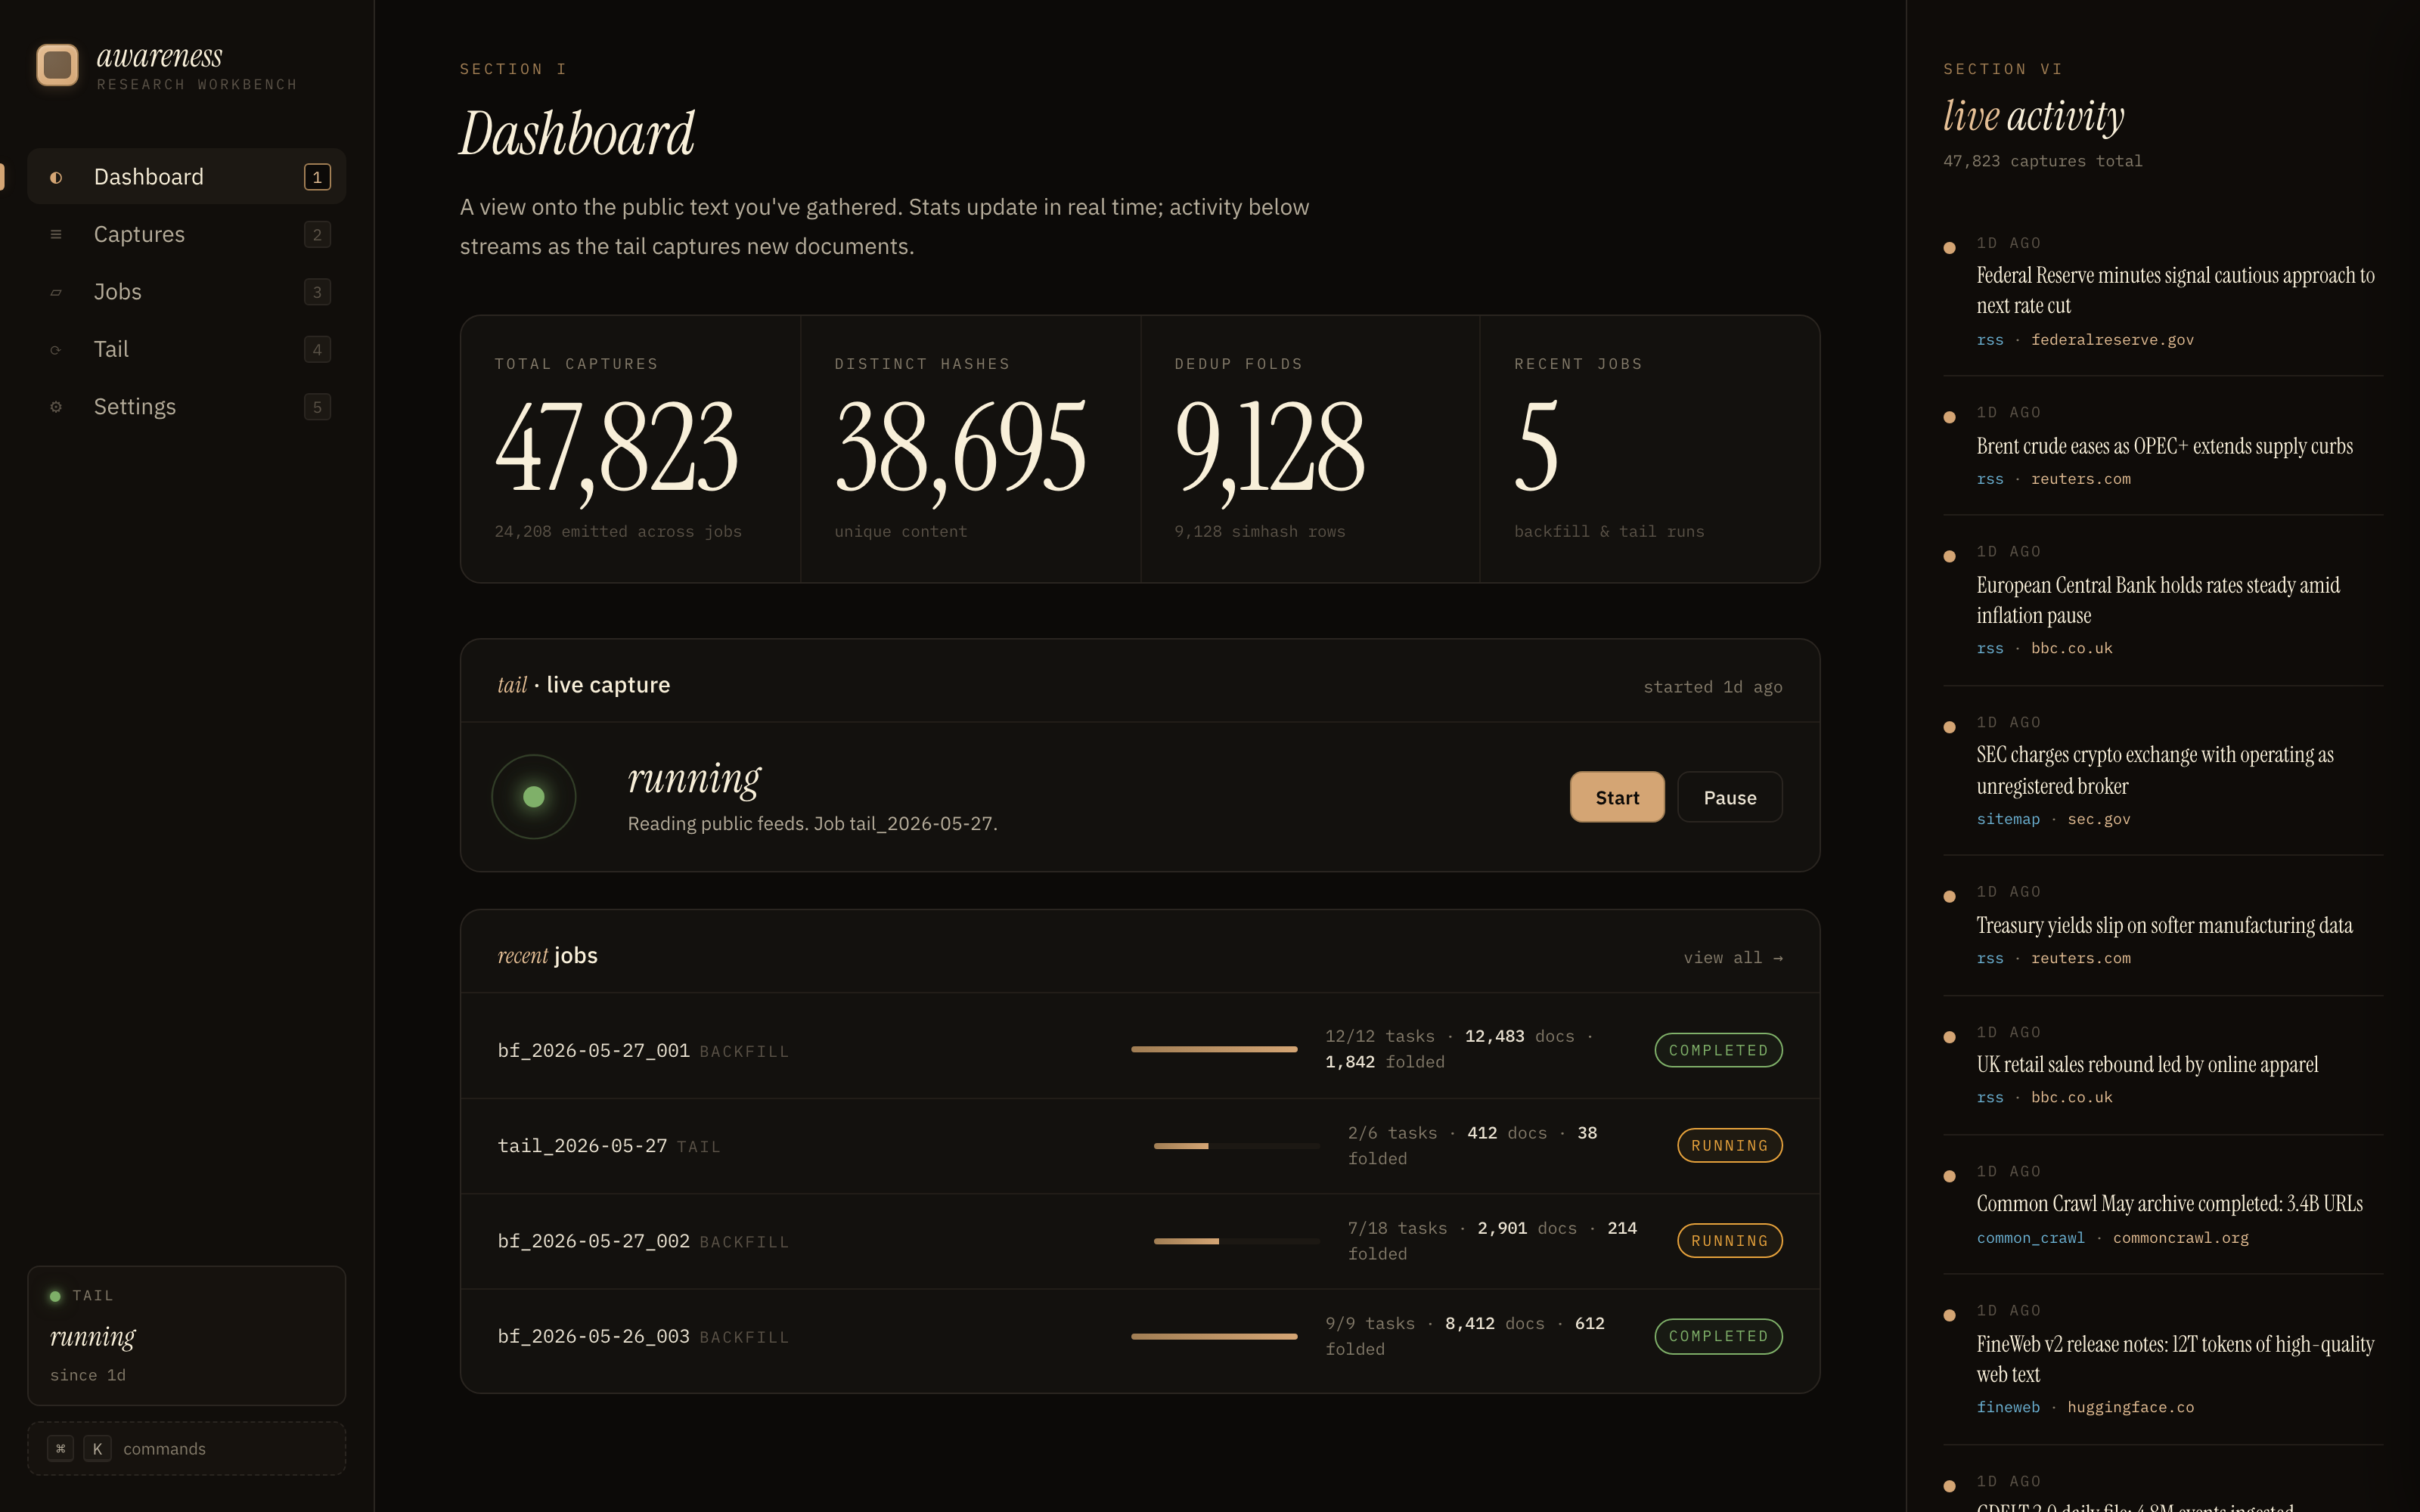
Task: Click the progress bar for bf_2026-05-27_002
Action: click(x=1237, y=1240)
